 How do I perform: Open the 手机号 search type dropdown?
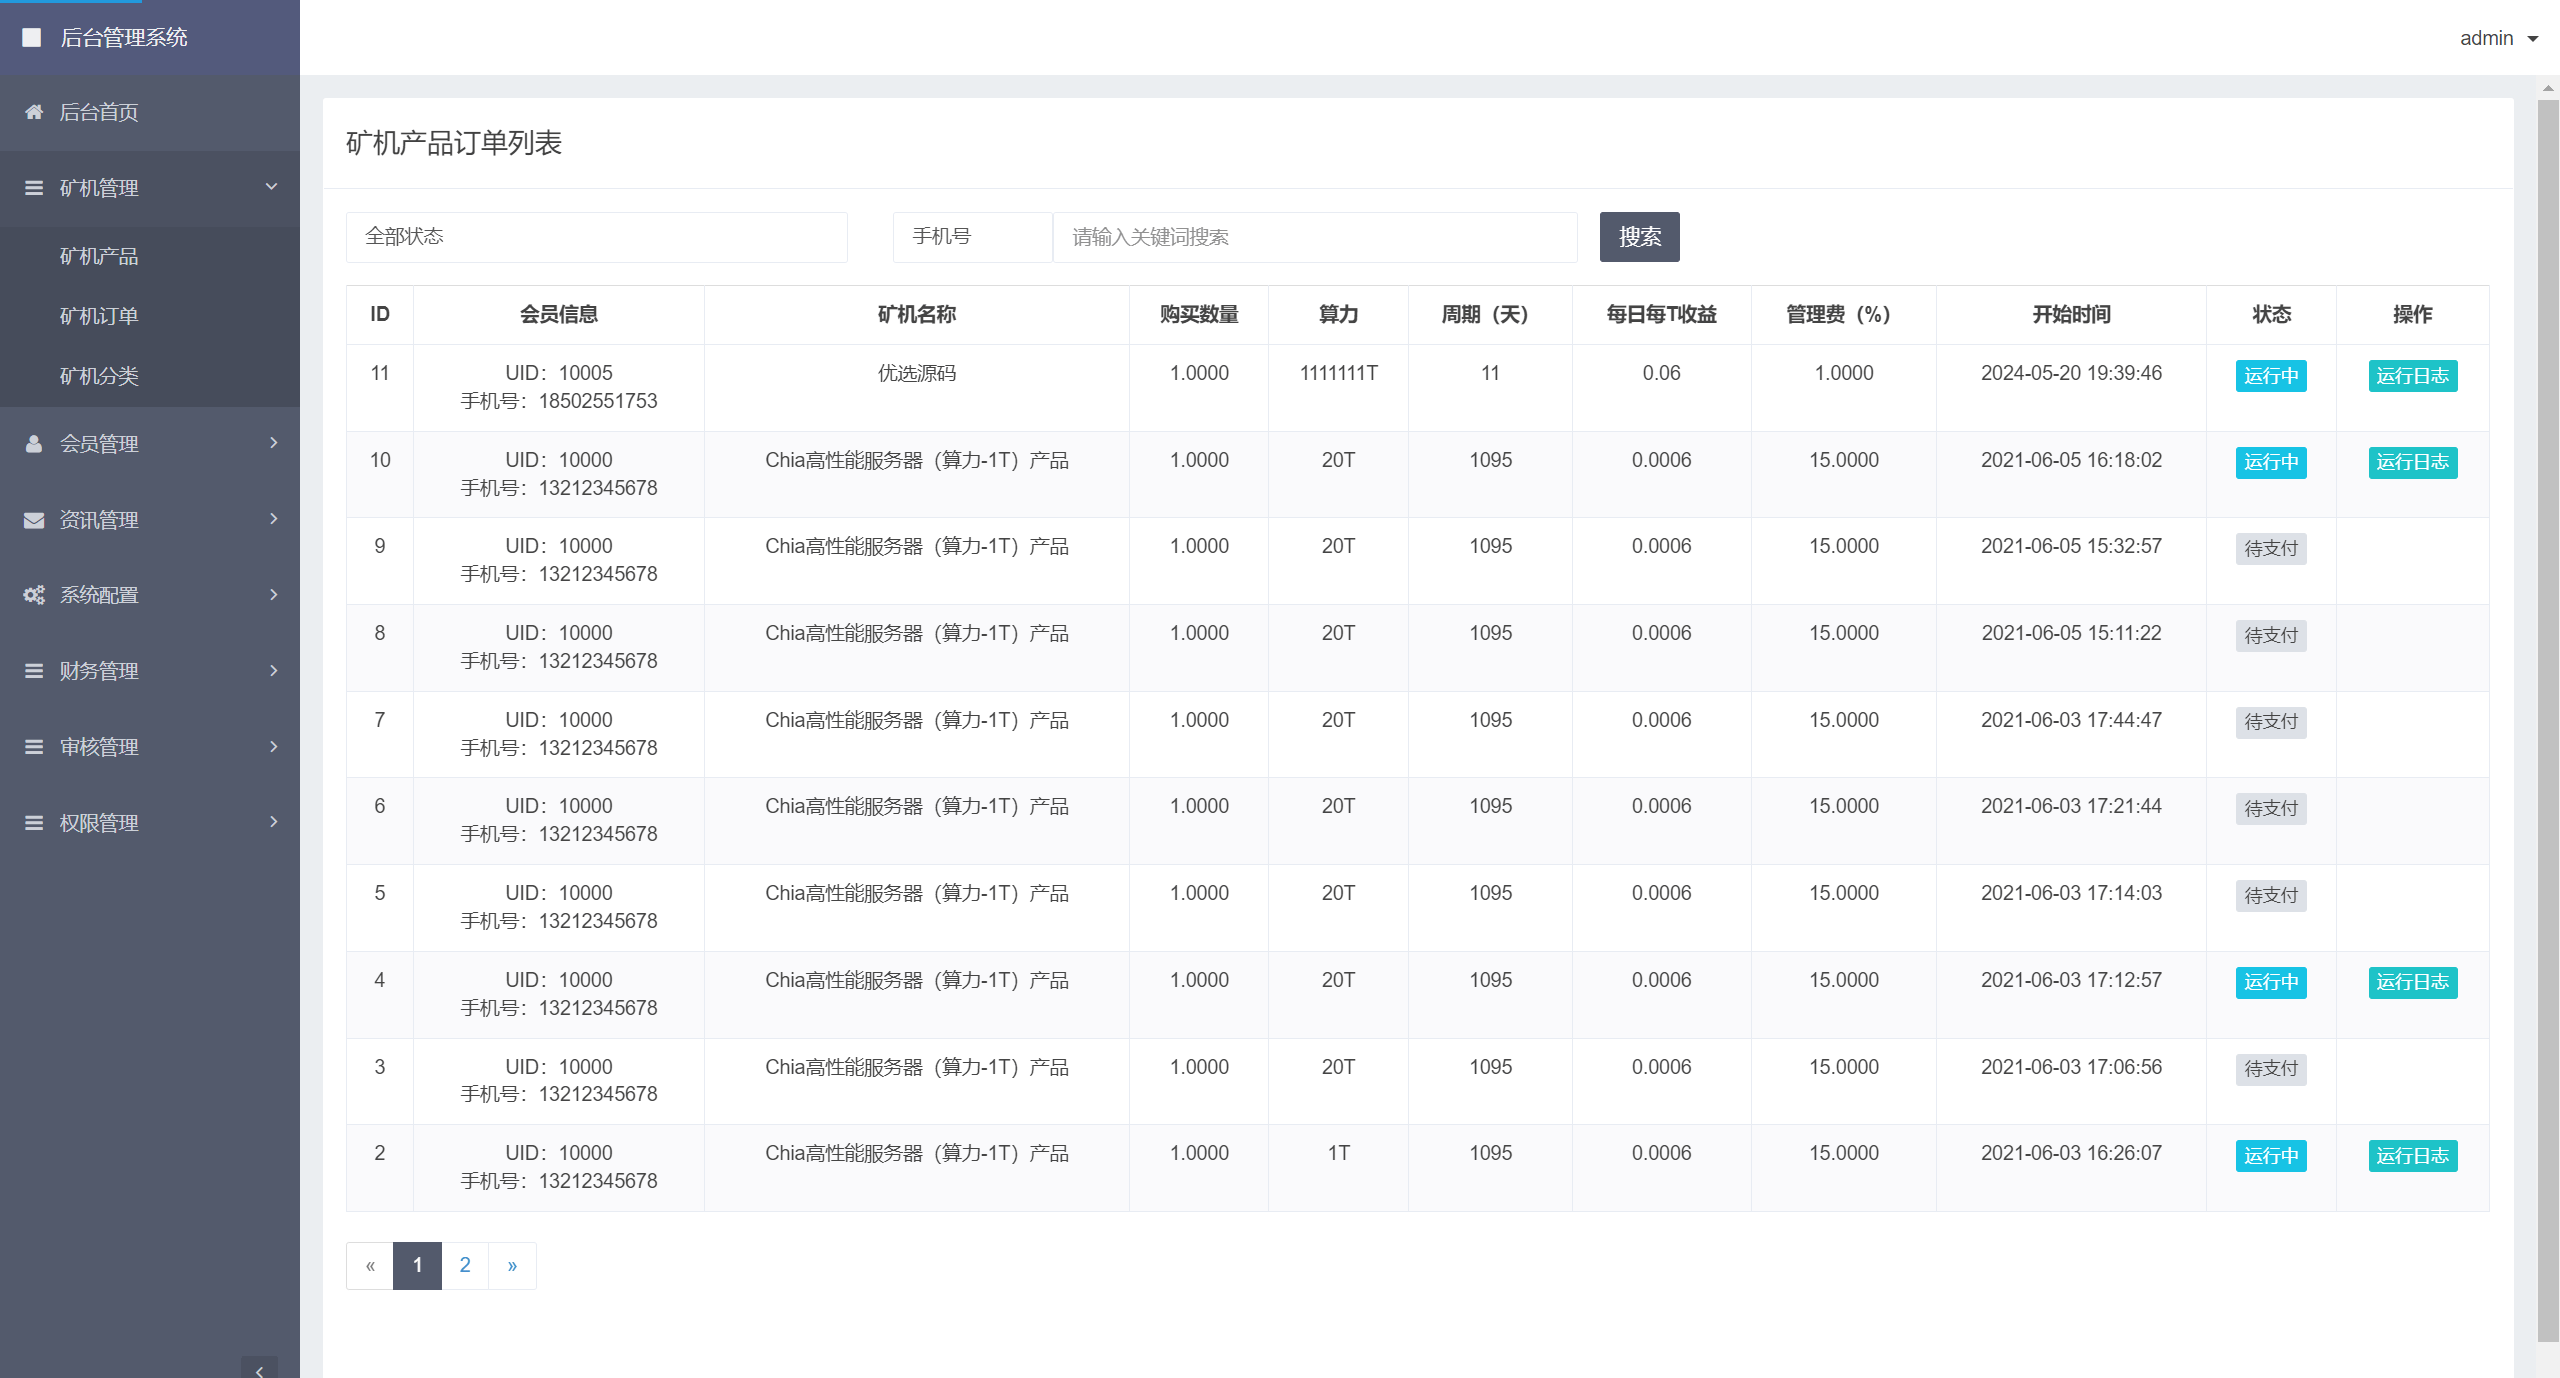[971, 237]
